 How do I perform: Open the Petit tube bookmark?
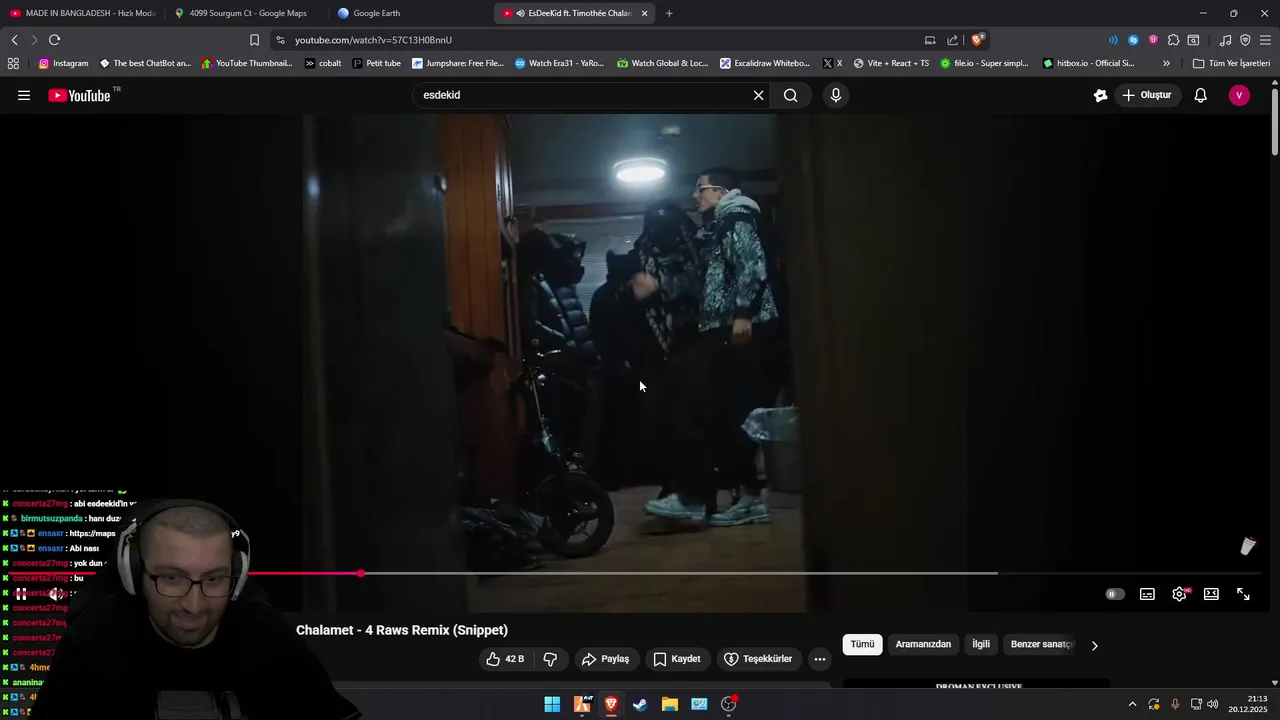(376, 63)
